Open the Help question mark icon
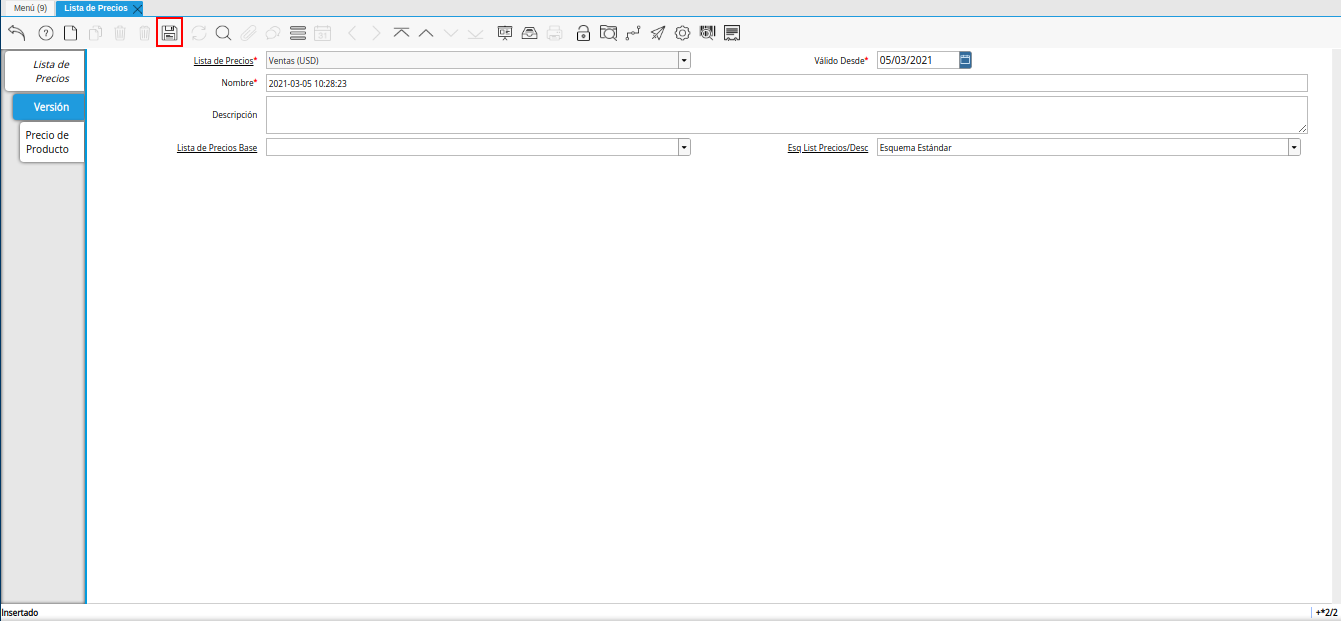Viewport: 1341px width, 621px height. point(45,33)
